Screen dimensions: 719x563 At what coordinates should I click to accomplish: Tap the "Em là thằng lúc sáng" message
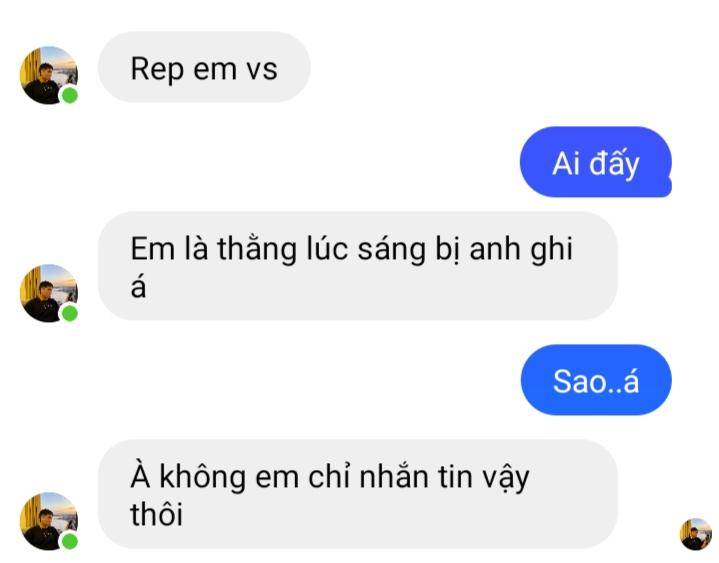358,266
